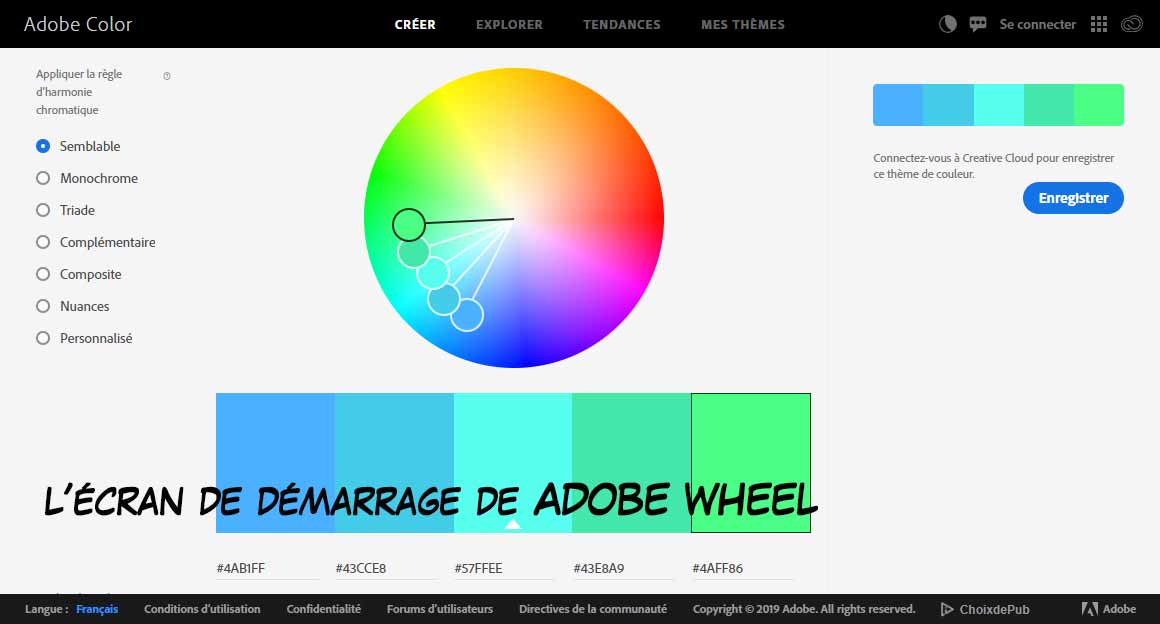Click the harmony rule help icon
This screenshot has width=1160, height=624.
click(x=166, y=76)
